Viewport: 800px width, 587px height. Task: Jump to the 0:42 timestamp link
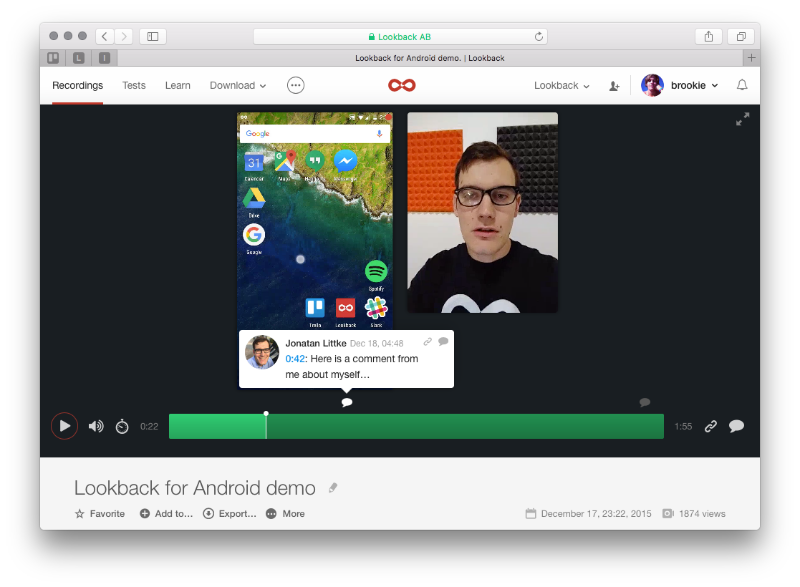[295, 358]
